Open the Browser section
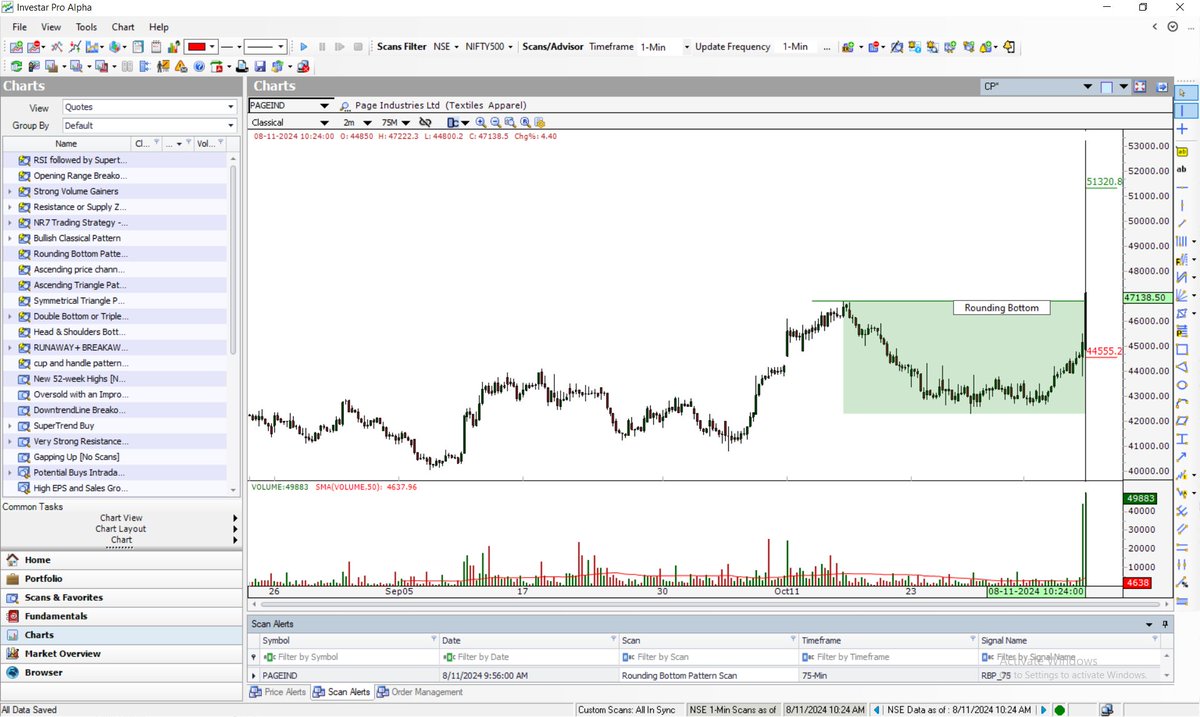The width and height of the screenshot is (1200, 717). coord(121,672)
